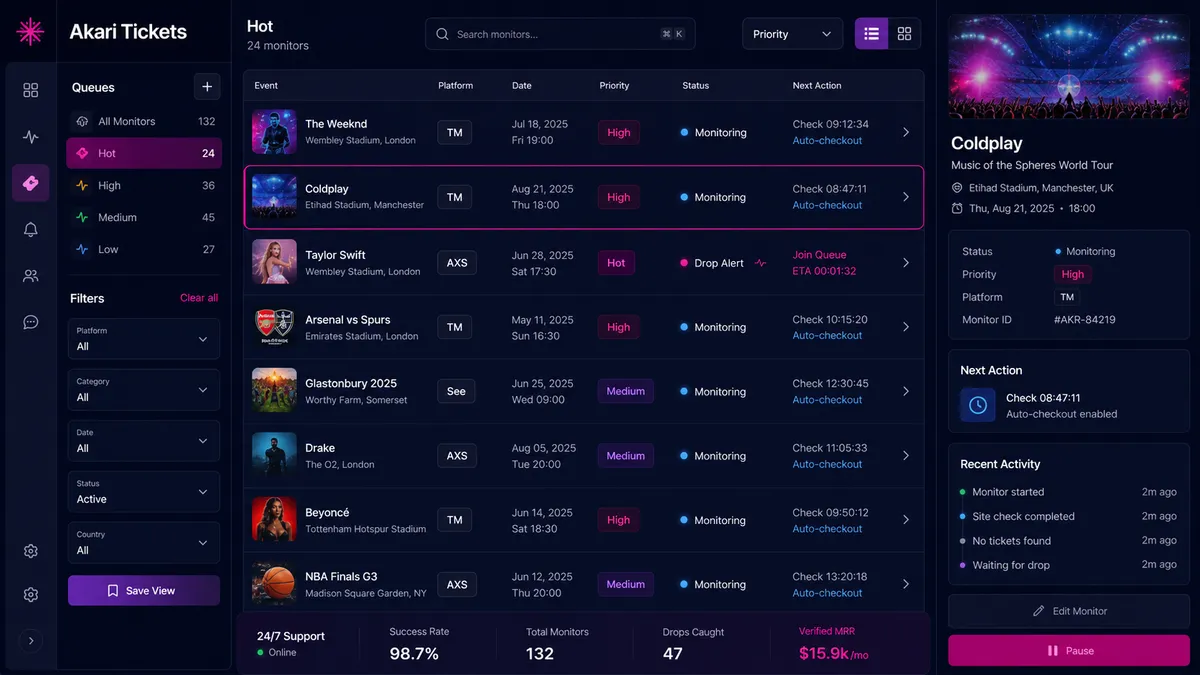This screenshot has height=675, width=1200.
Task: Click the search magnifier icon
Action: click(442, 34)
